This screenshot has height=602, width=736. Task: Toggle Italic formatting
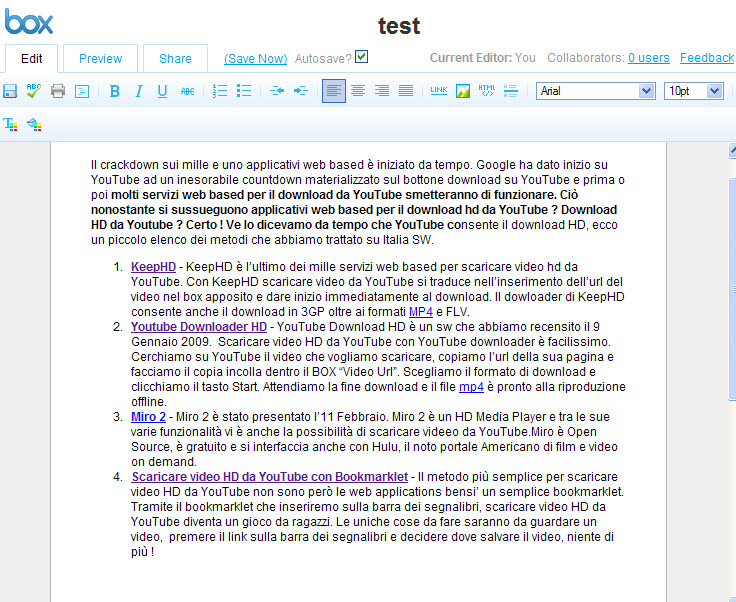click(138, 91)
